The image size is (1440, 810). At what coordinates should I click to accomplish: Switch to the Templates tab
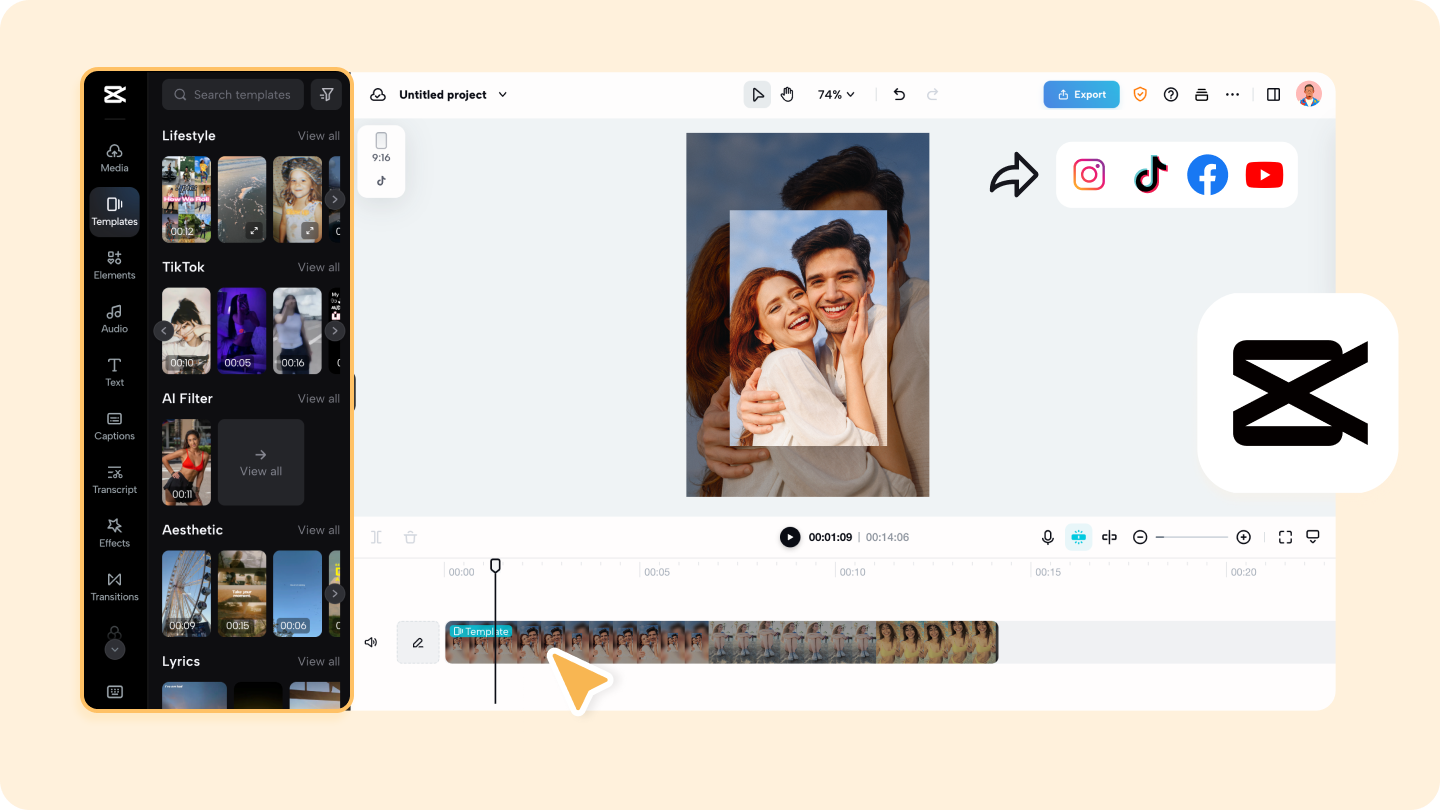(x=114, y=211)
